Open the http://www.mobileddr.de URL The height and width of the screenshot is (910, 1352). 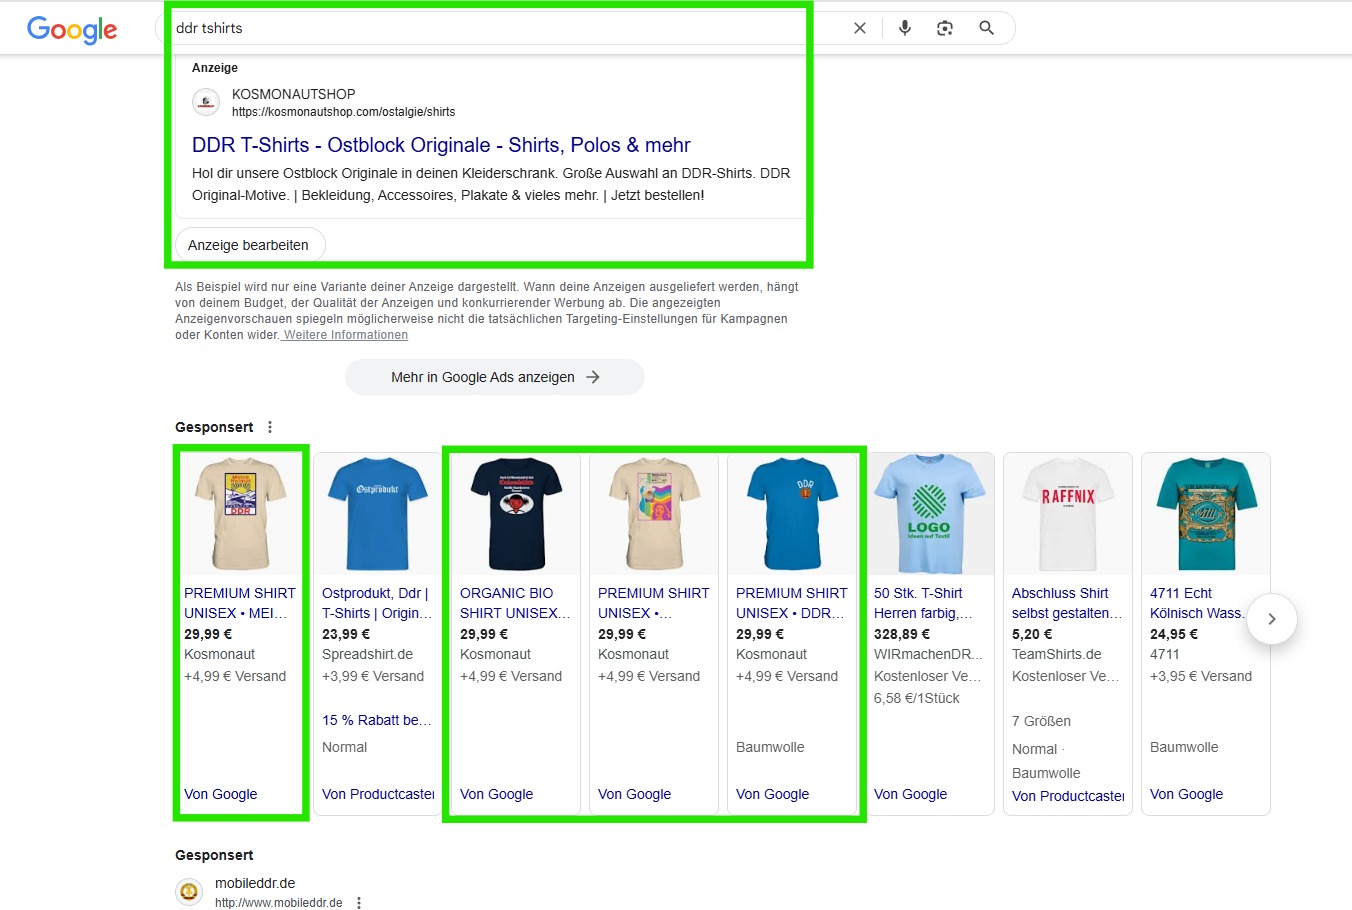(279, 903)
